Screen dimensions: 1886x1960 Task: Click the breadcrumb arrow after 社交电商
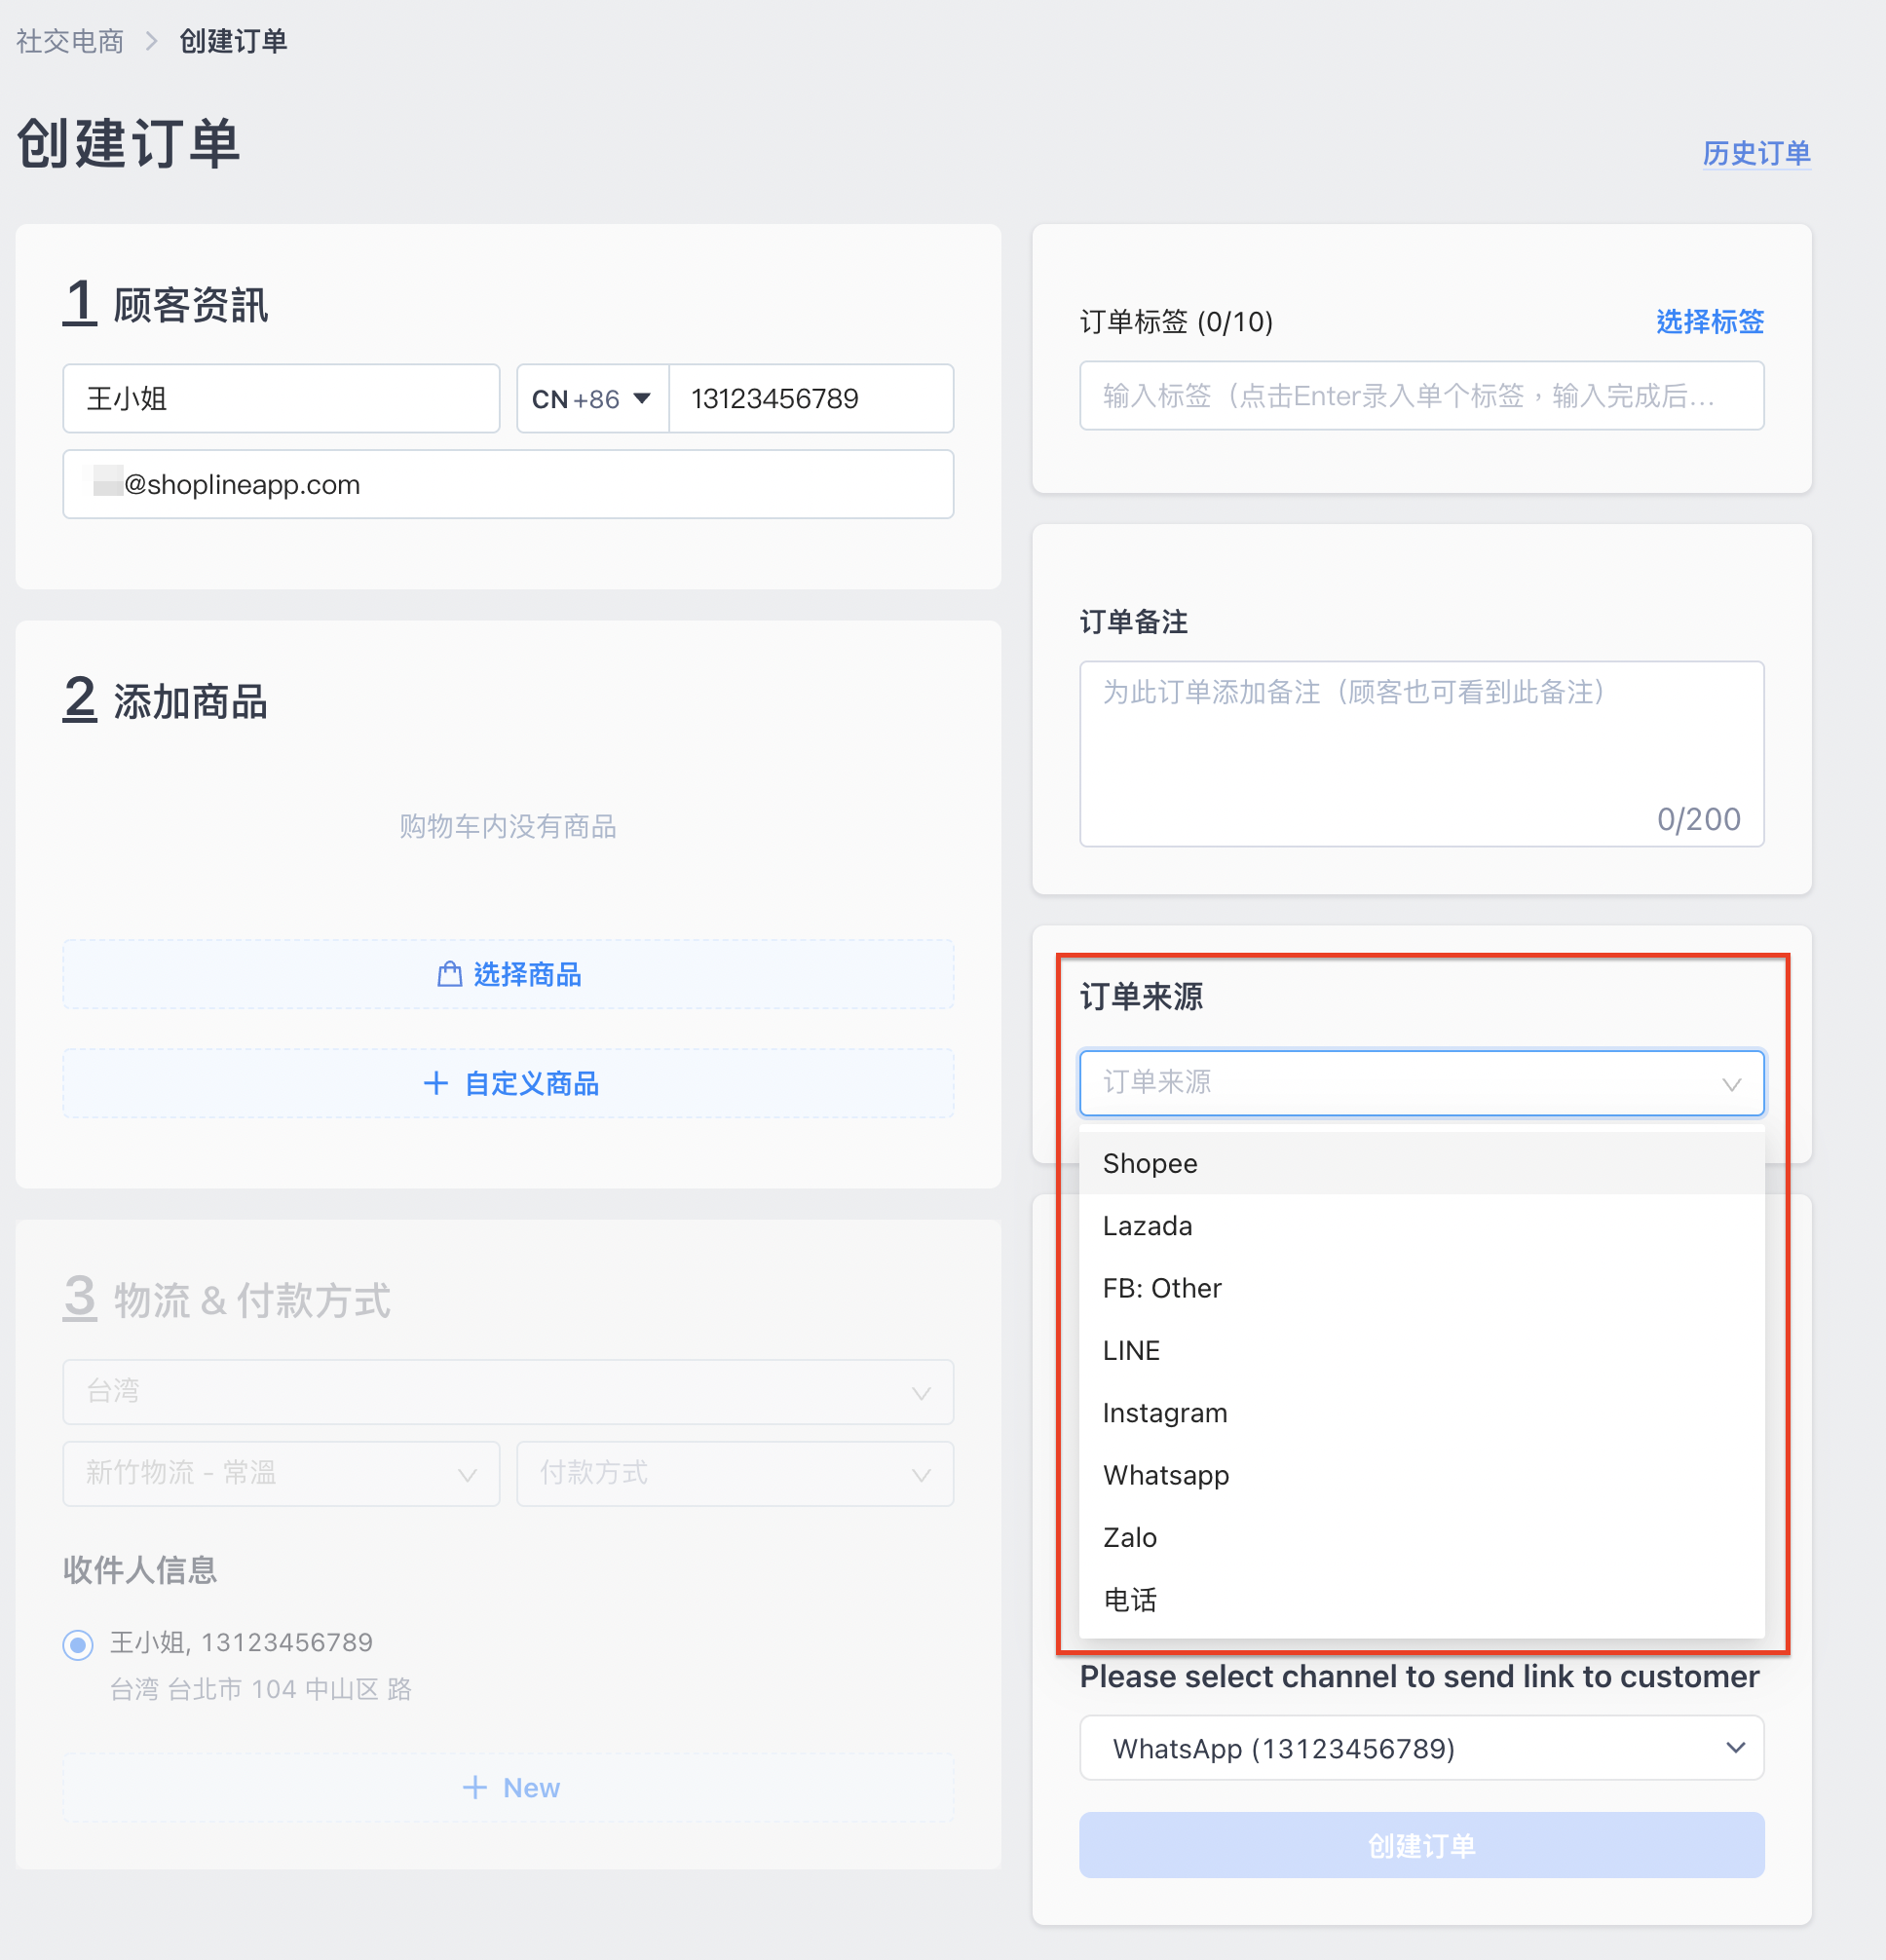152,41
